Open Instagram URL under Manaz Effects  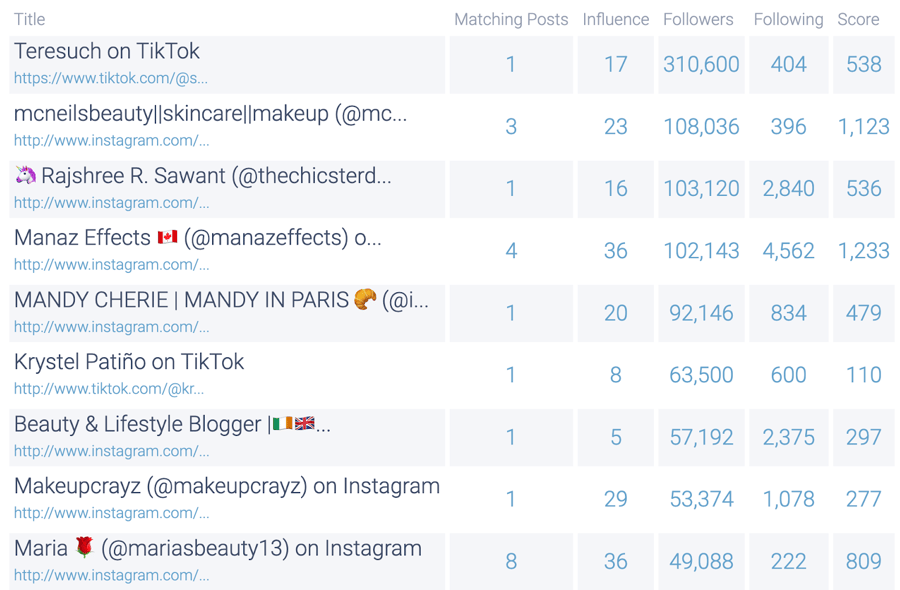coord(111,265)
